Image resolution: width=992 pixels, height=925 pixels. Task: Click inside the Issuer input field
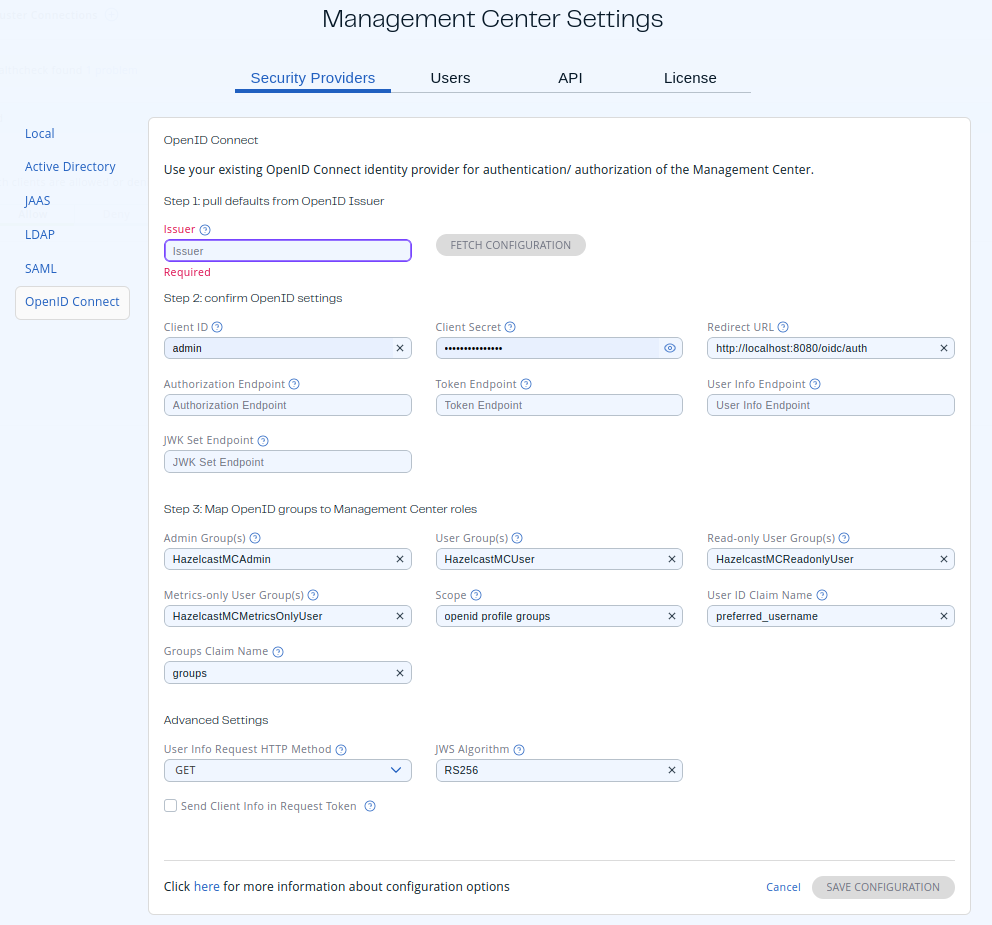[287, 250]
